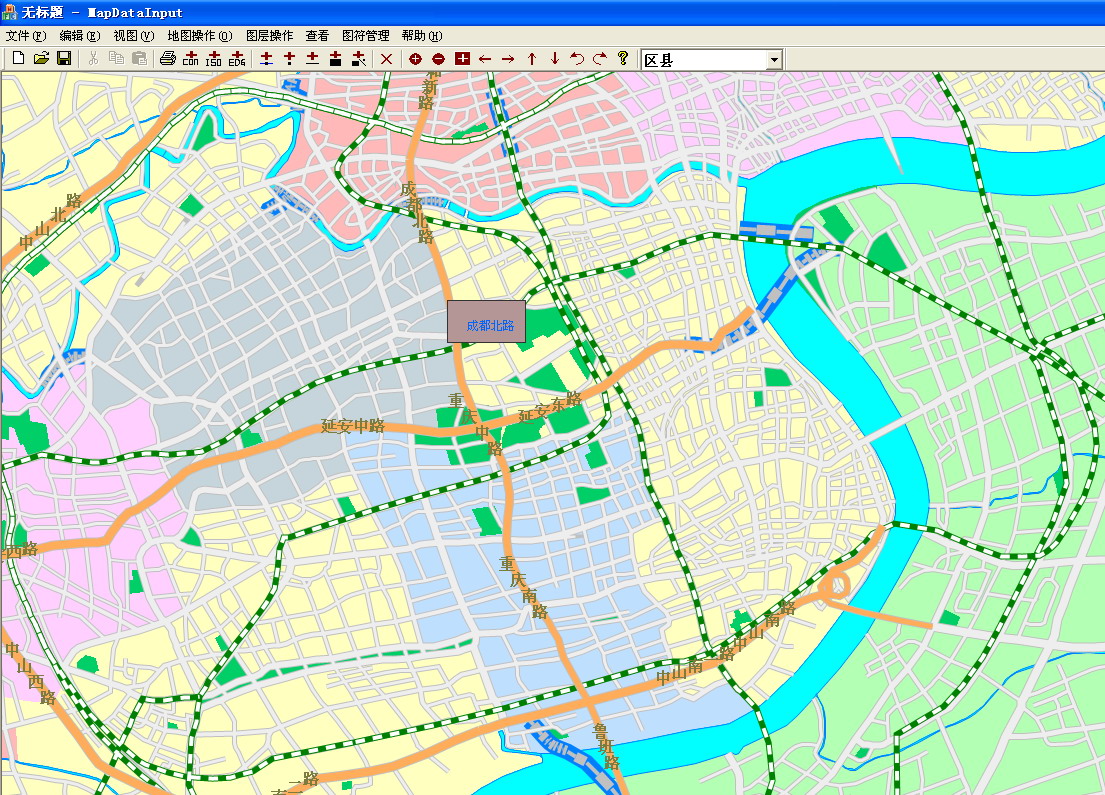
Task: Open an existing file
Action: point(42,58)
